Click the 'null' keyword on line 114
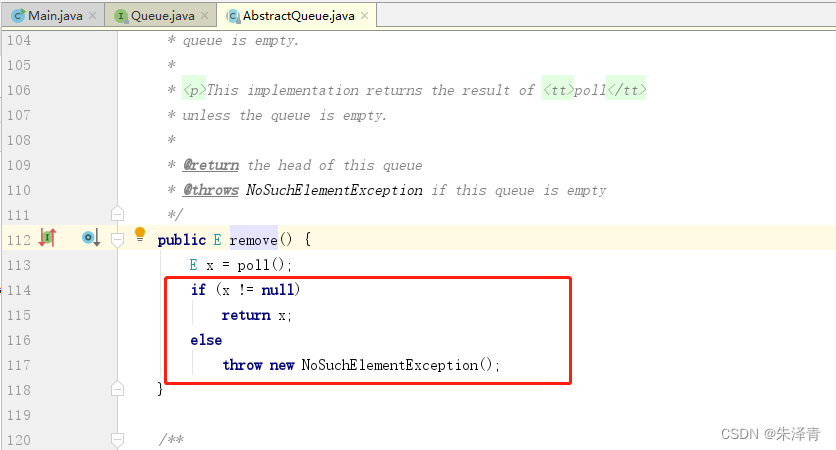This screenshot has height=450, width=836. pos(277,290)
